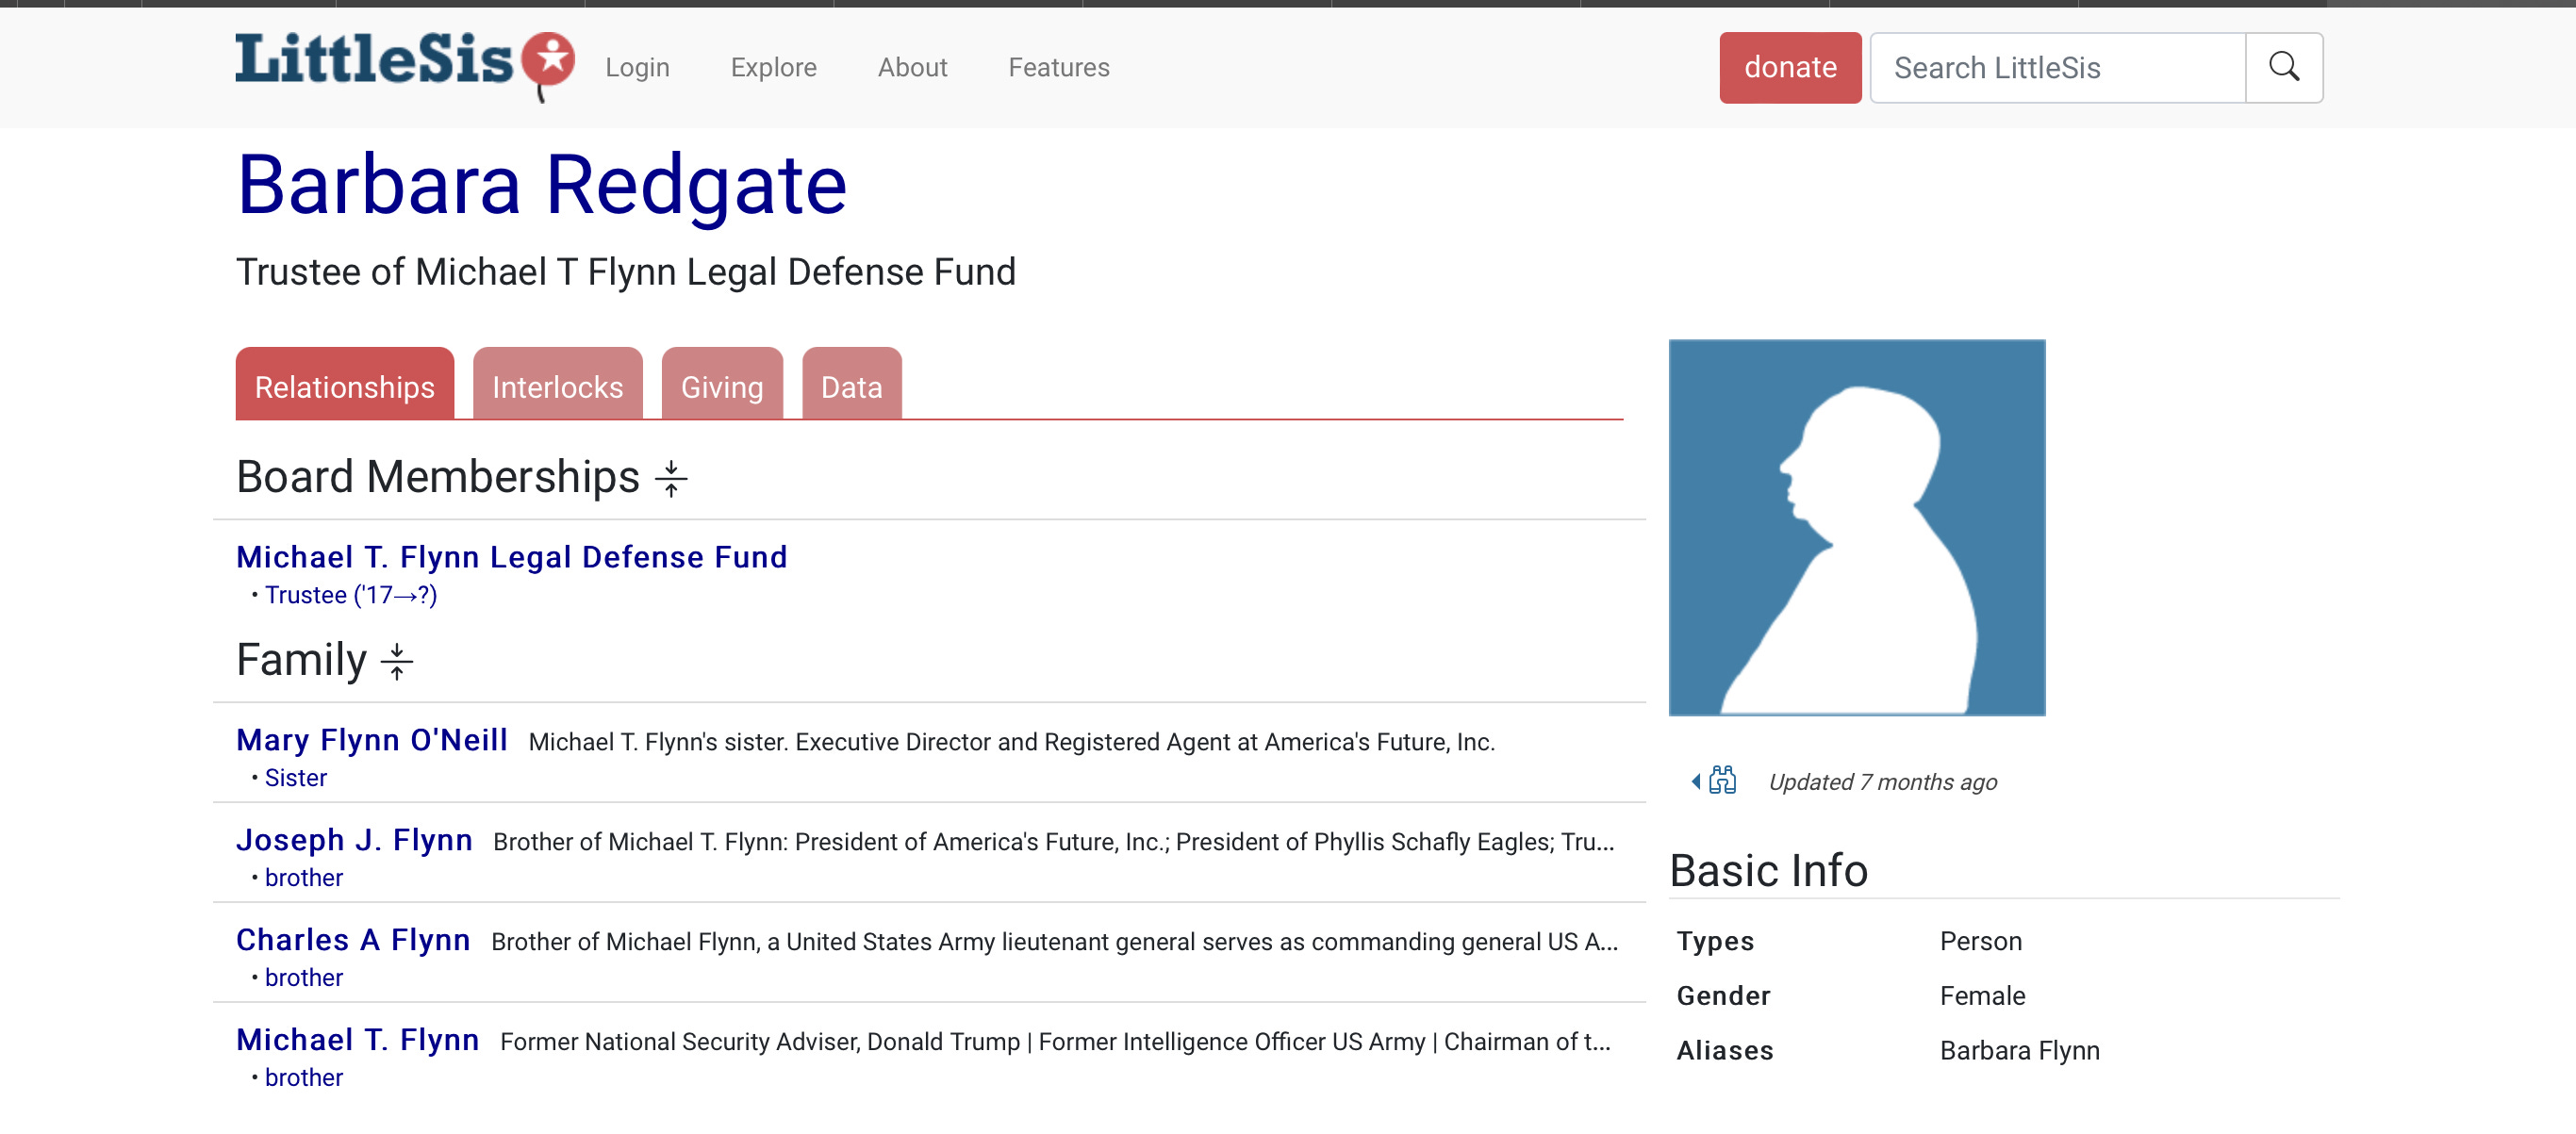Open the LittleSis logo homepage link
The height and width of the screenshot is (1134, 2576).
pos(405,65)
